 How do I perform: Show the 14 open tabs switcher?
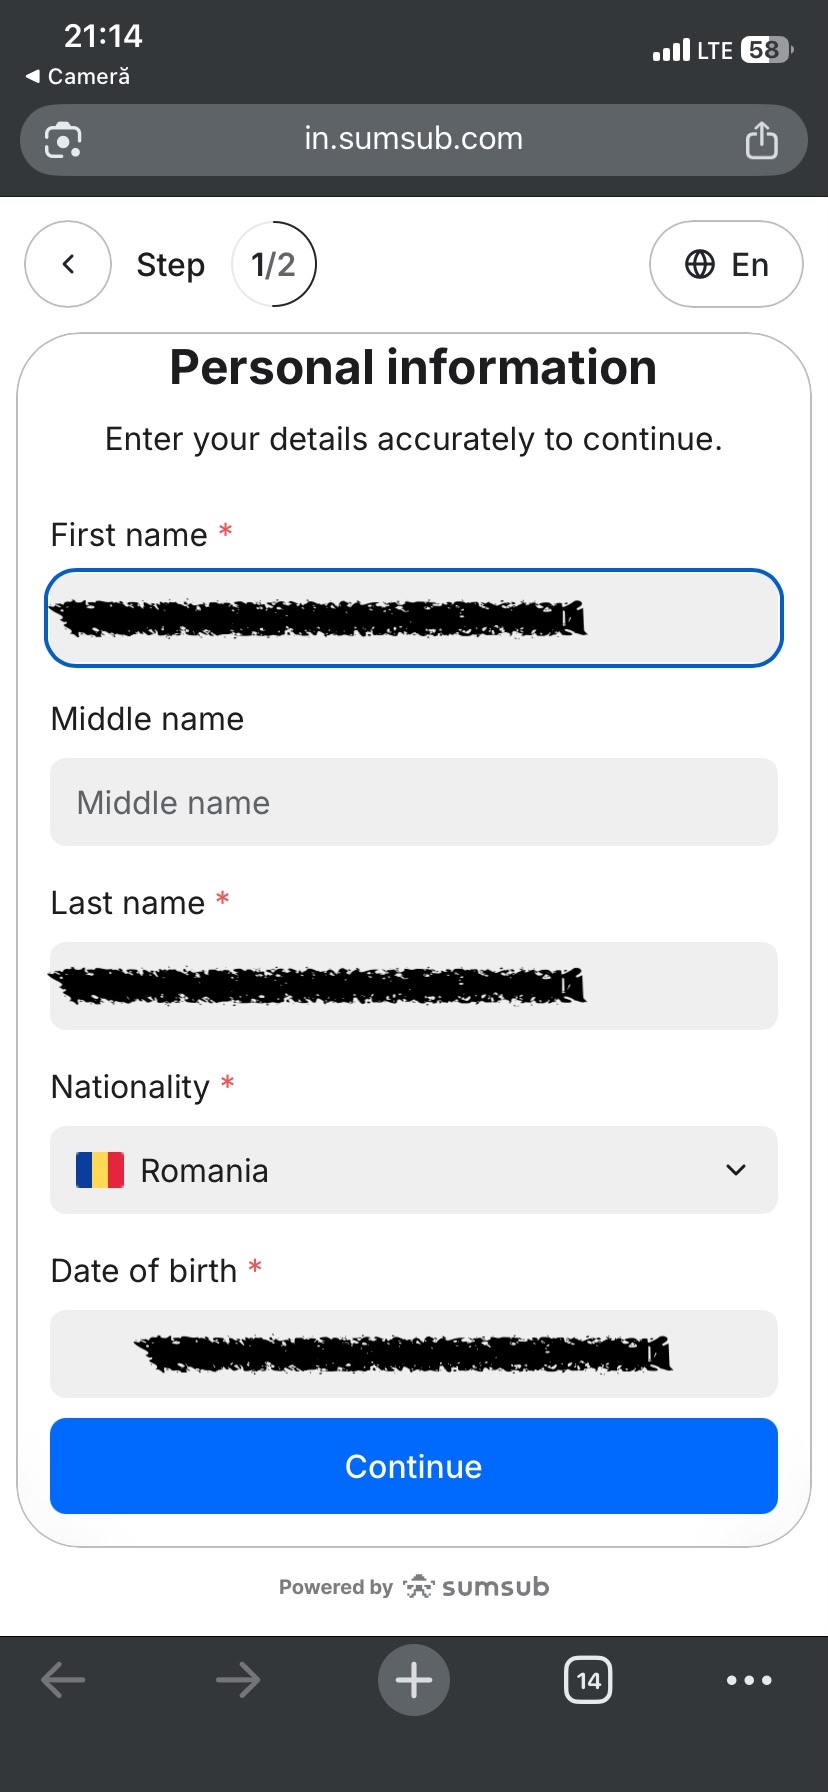(x=589, y=1680)
